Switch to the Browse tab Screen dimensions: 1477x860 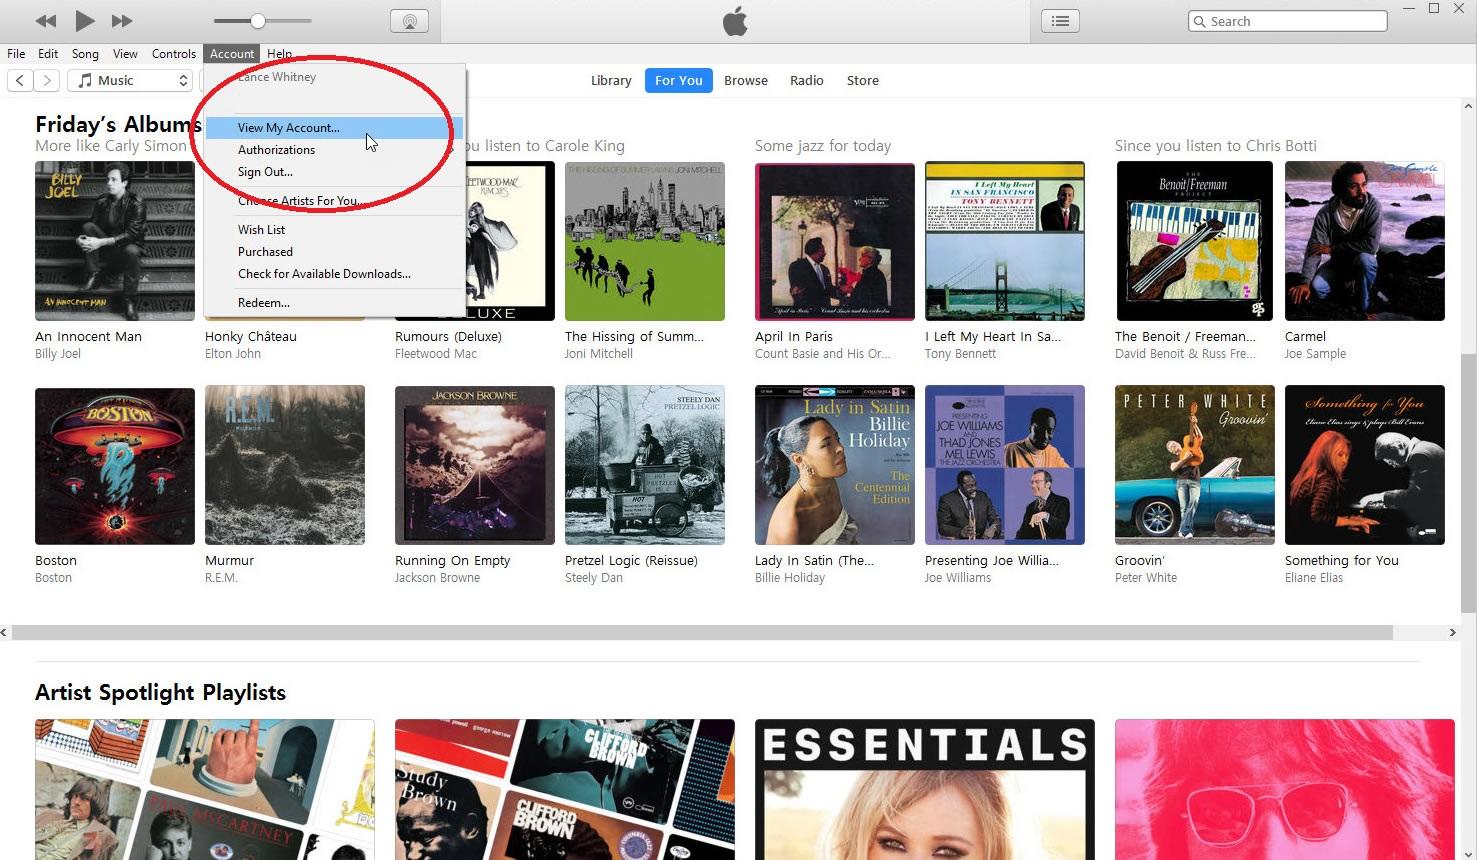pos(745,81)
